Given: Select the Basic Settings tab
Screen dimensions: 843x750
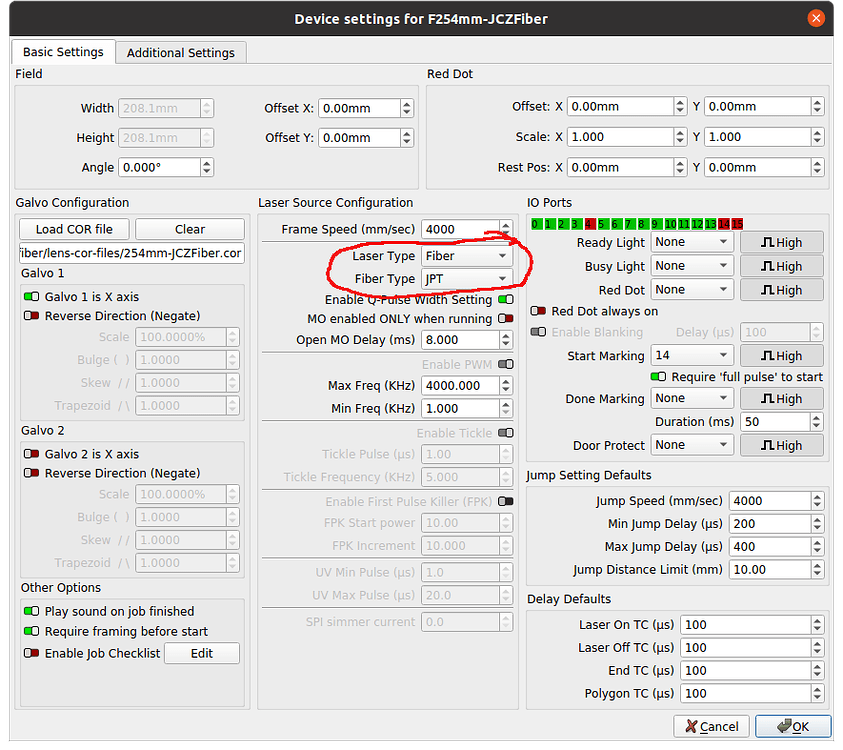Looking at the screenshot, I should [63, 52].
